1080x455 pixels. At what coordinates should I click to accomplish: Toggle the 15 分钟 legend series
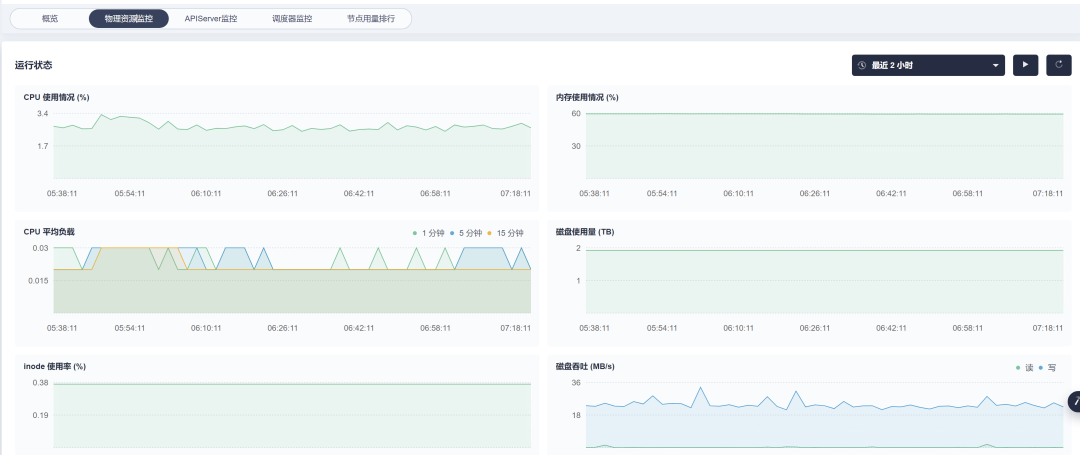(x=505, y=233)
